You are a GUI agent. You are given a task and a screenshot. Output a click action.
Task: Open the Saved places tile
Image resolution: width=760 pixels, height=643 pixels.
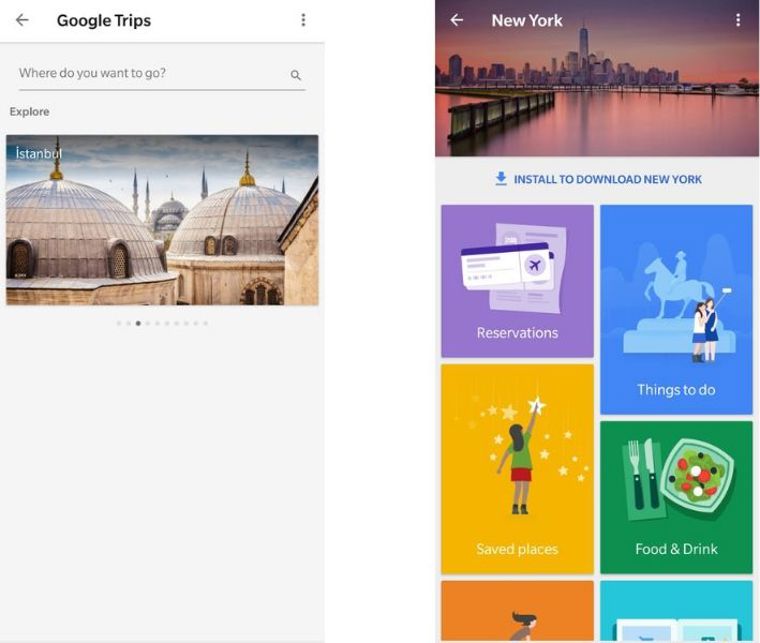click(517, 469)
